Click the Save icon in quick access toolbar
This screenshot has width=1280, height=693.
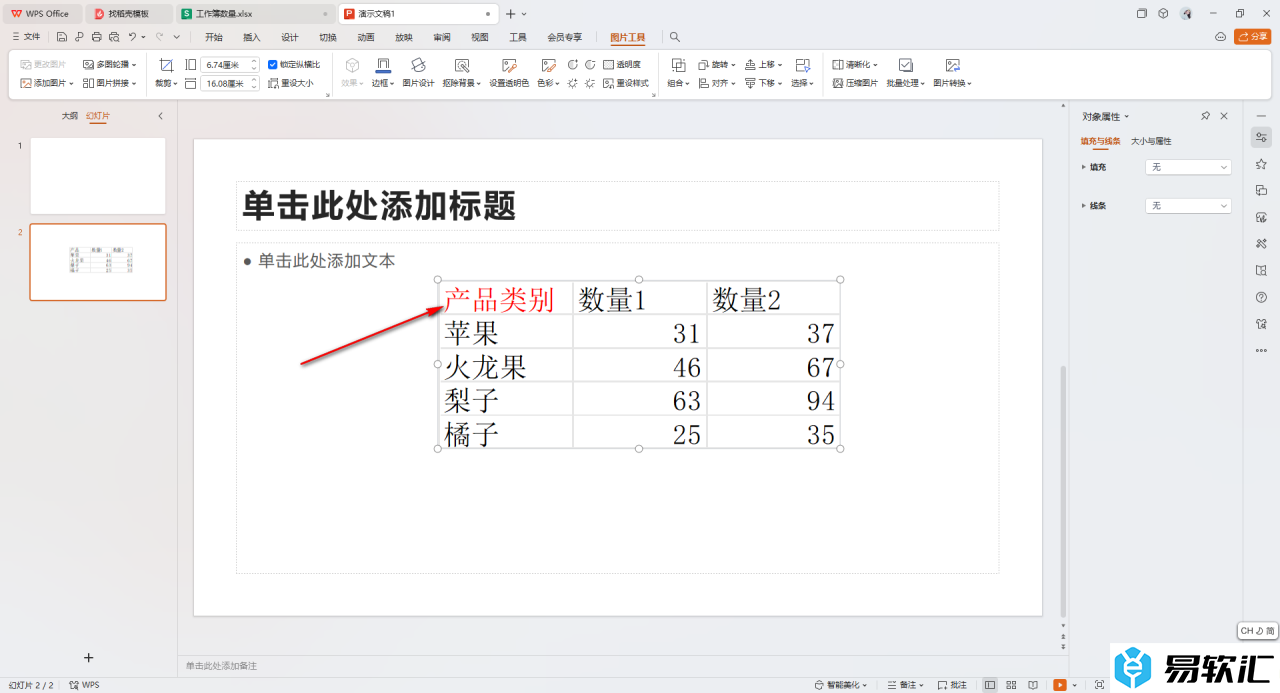(62, 37)
